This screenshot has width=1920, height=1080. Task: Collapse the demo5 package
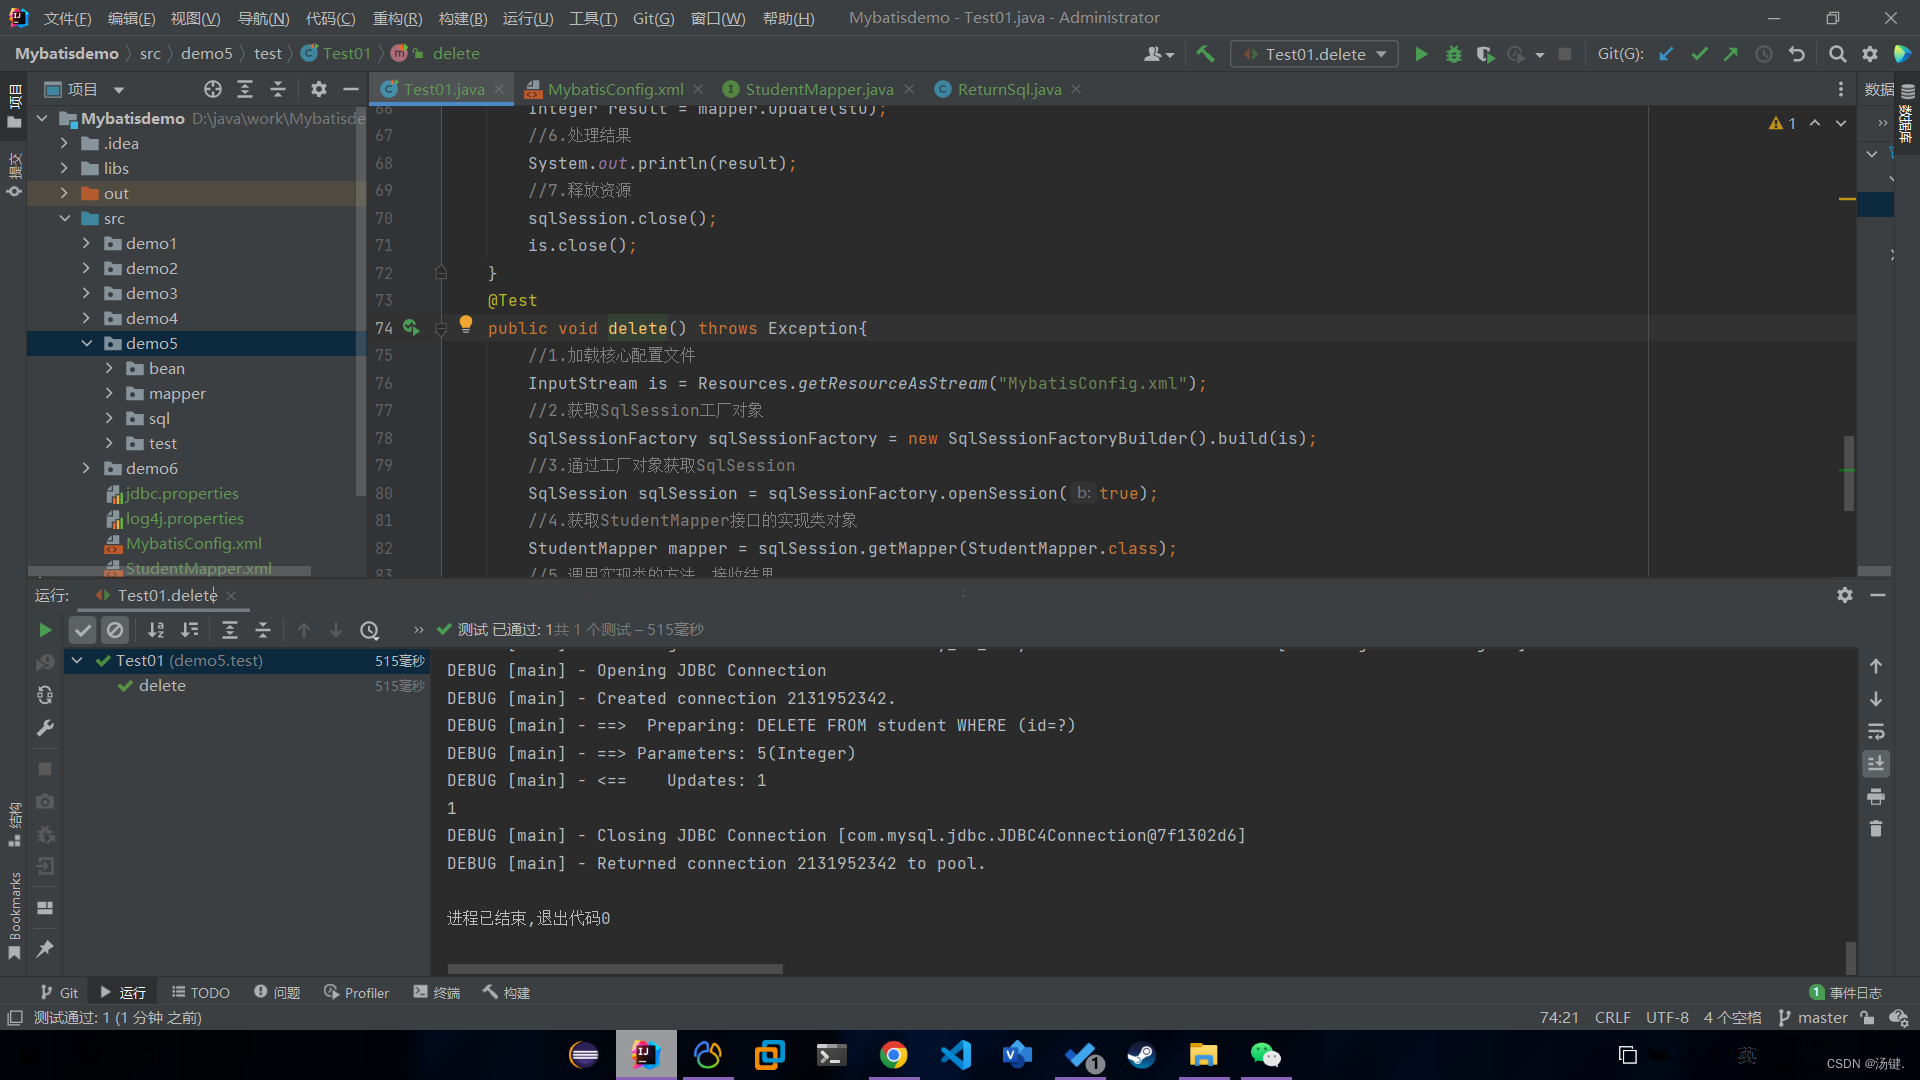[87, 343]
